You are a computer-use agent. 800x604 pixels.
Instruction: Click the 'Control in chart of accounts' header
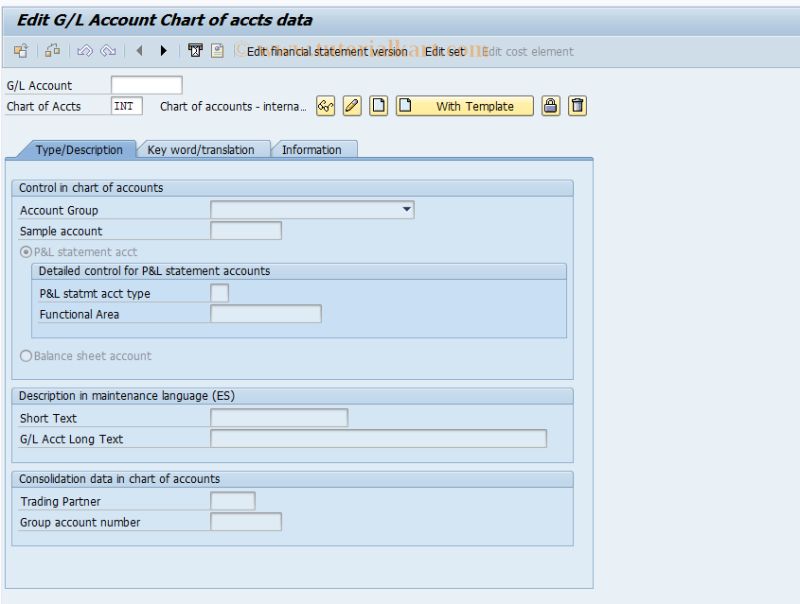point(91,188)
